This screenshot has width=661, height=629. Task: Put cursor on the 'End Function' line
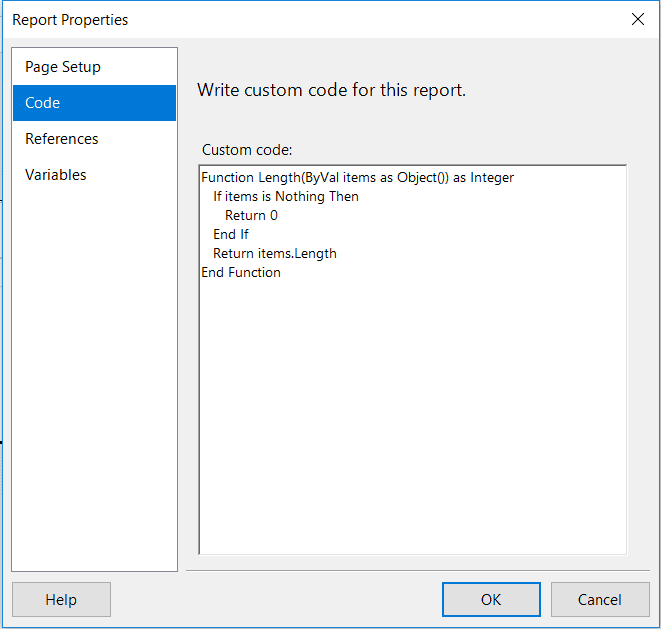click(241, 273)
